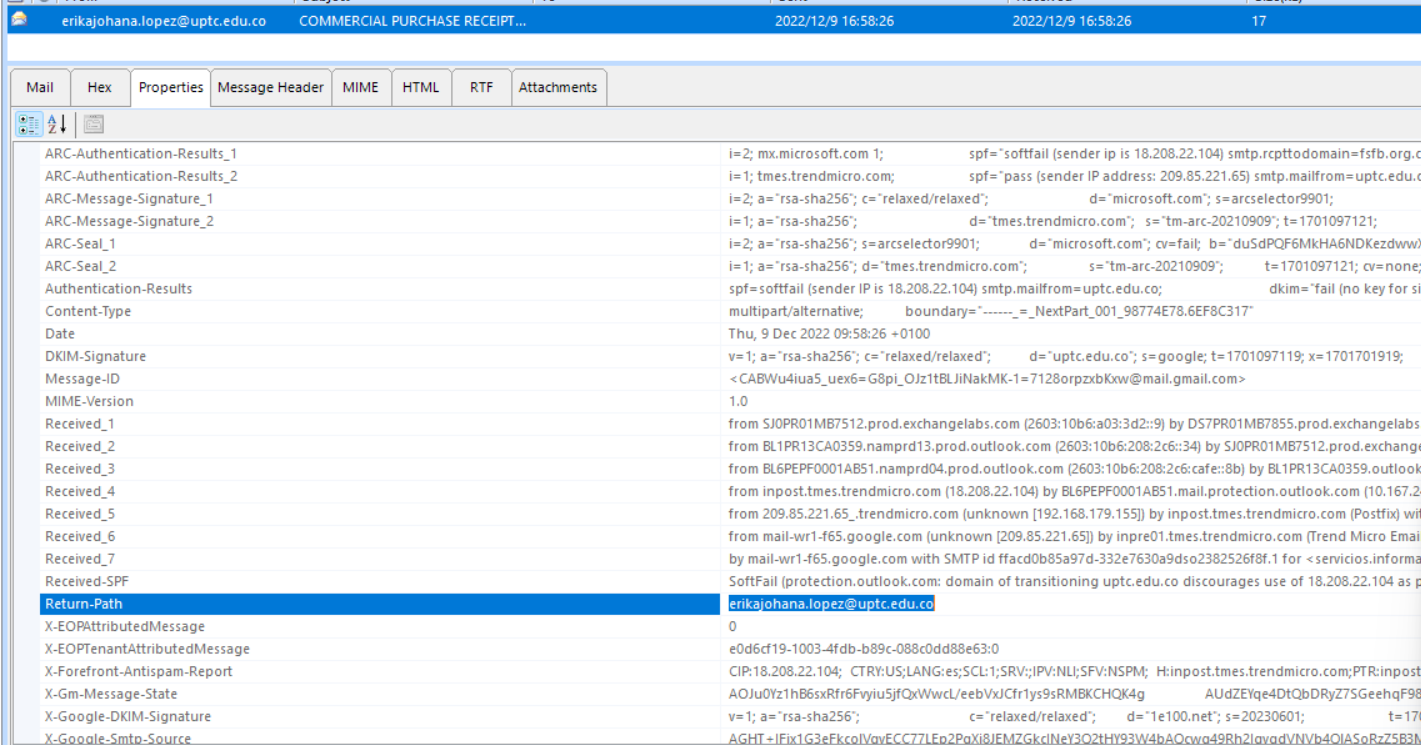Click the Received_4 value from inpost.tmes.trendmicro.com

coord(1074,491)
